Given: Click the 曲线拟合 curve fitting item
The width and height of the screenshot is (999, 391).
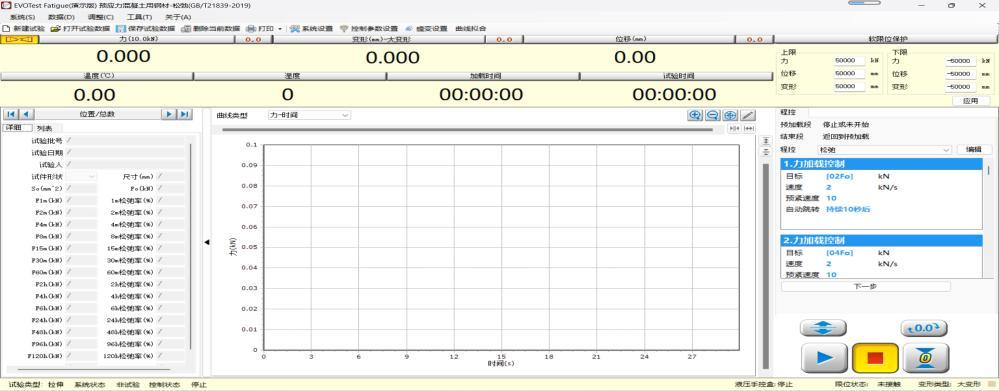Looking at the screenshot, I should click(471, 29).
